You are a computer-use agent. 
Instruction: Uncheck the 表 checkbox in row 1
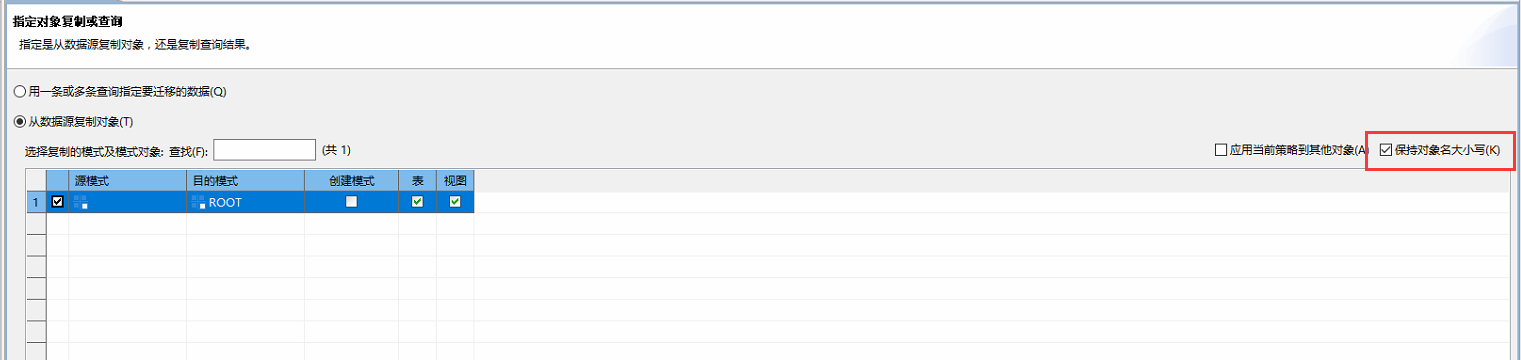tap(417, 202)
